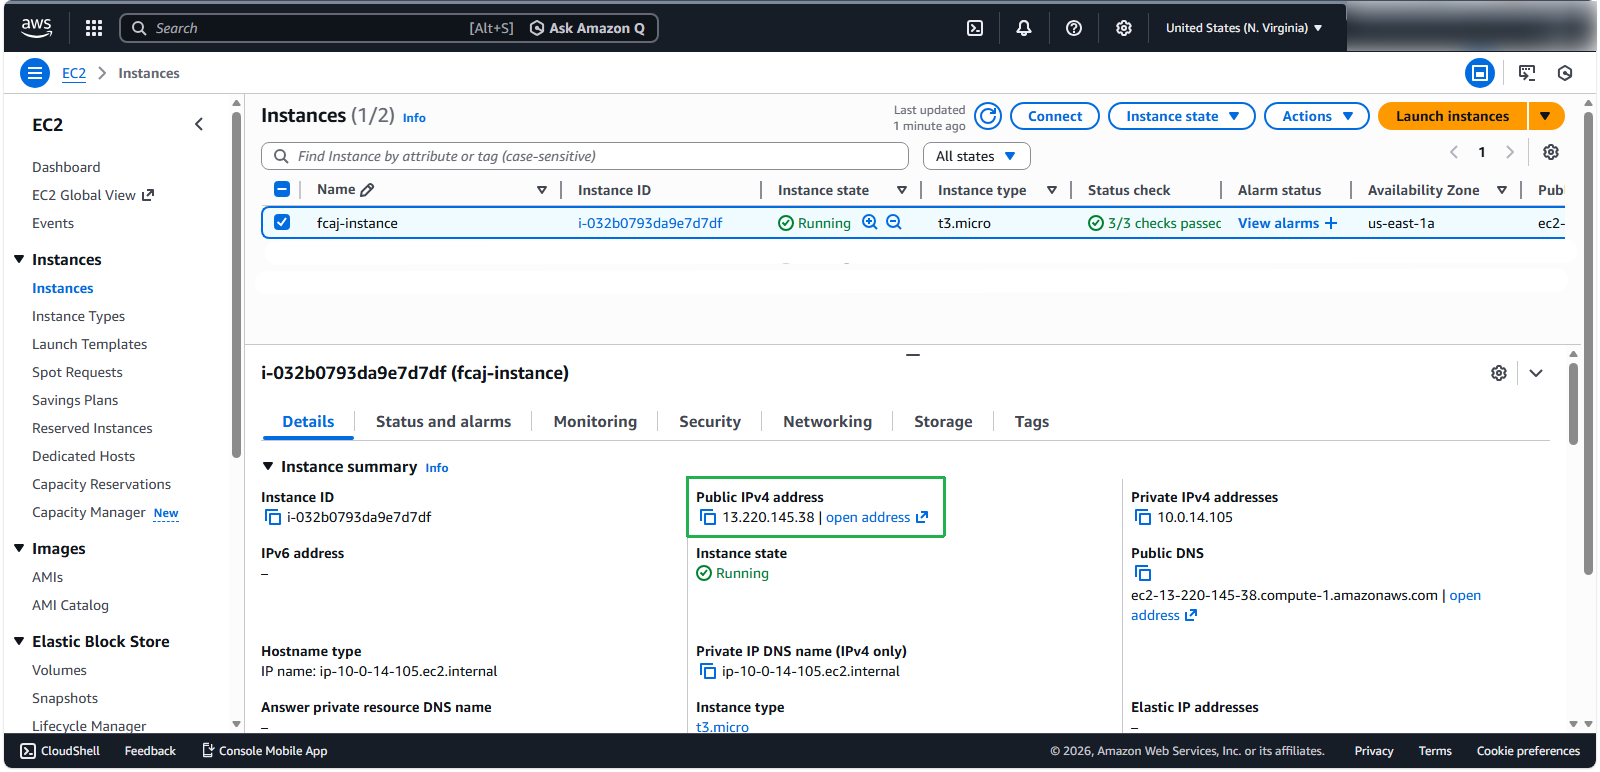
Task: Focus the Find Instance search filter field
Action: click(x=585, y=156)
